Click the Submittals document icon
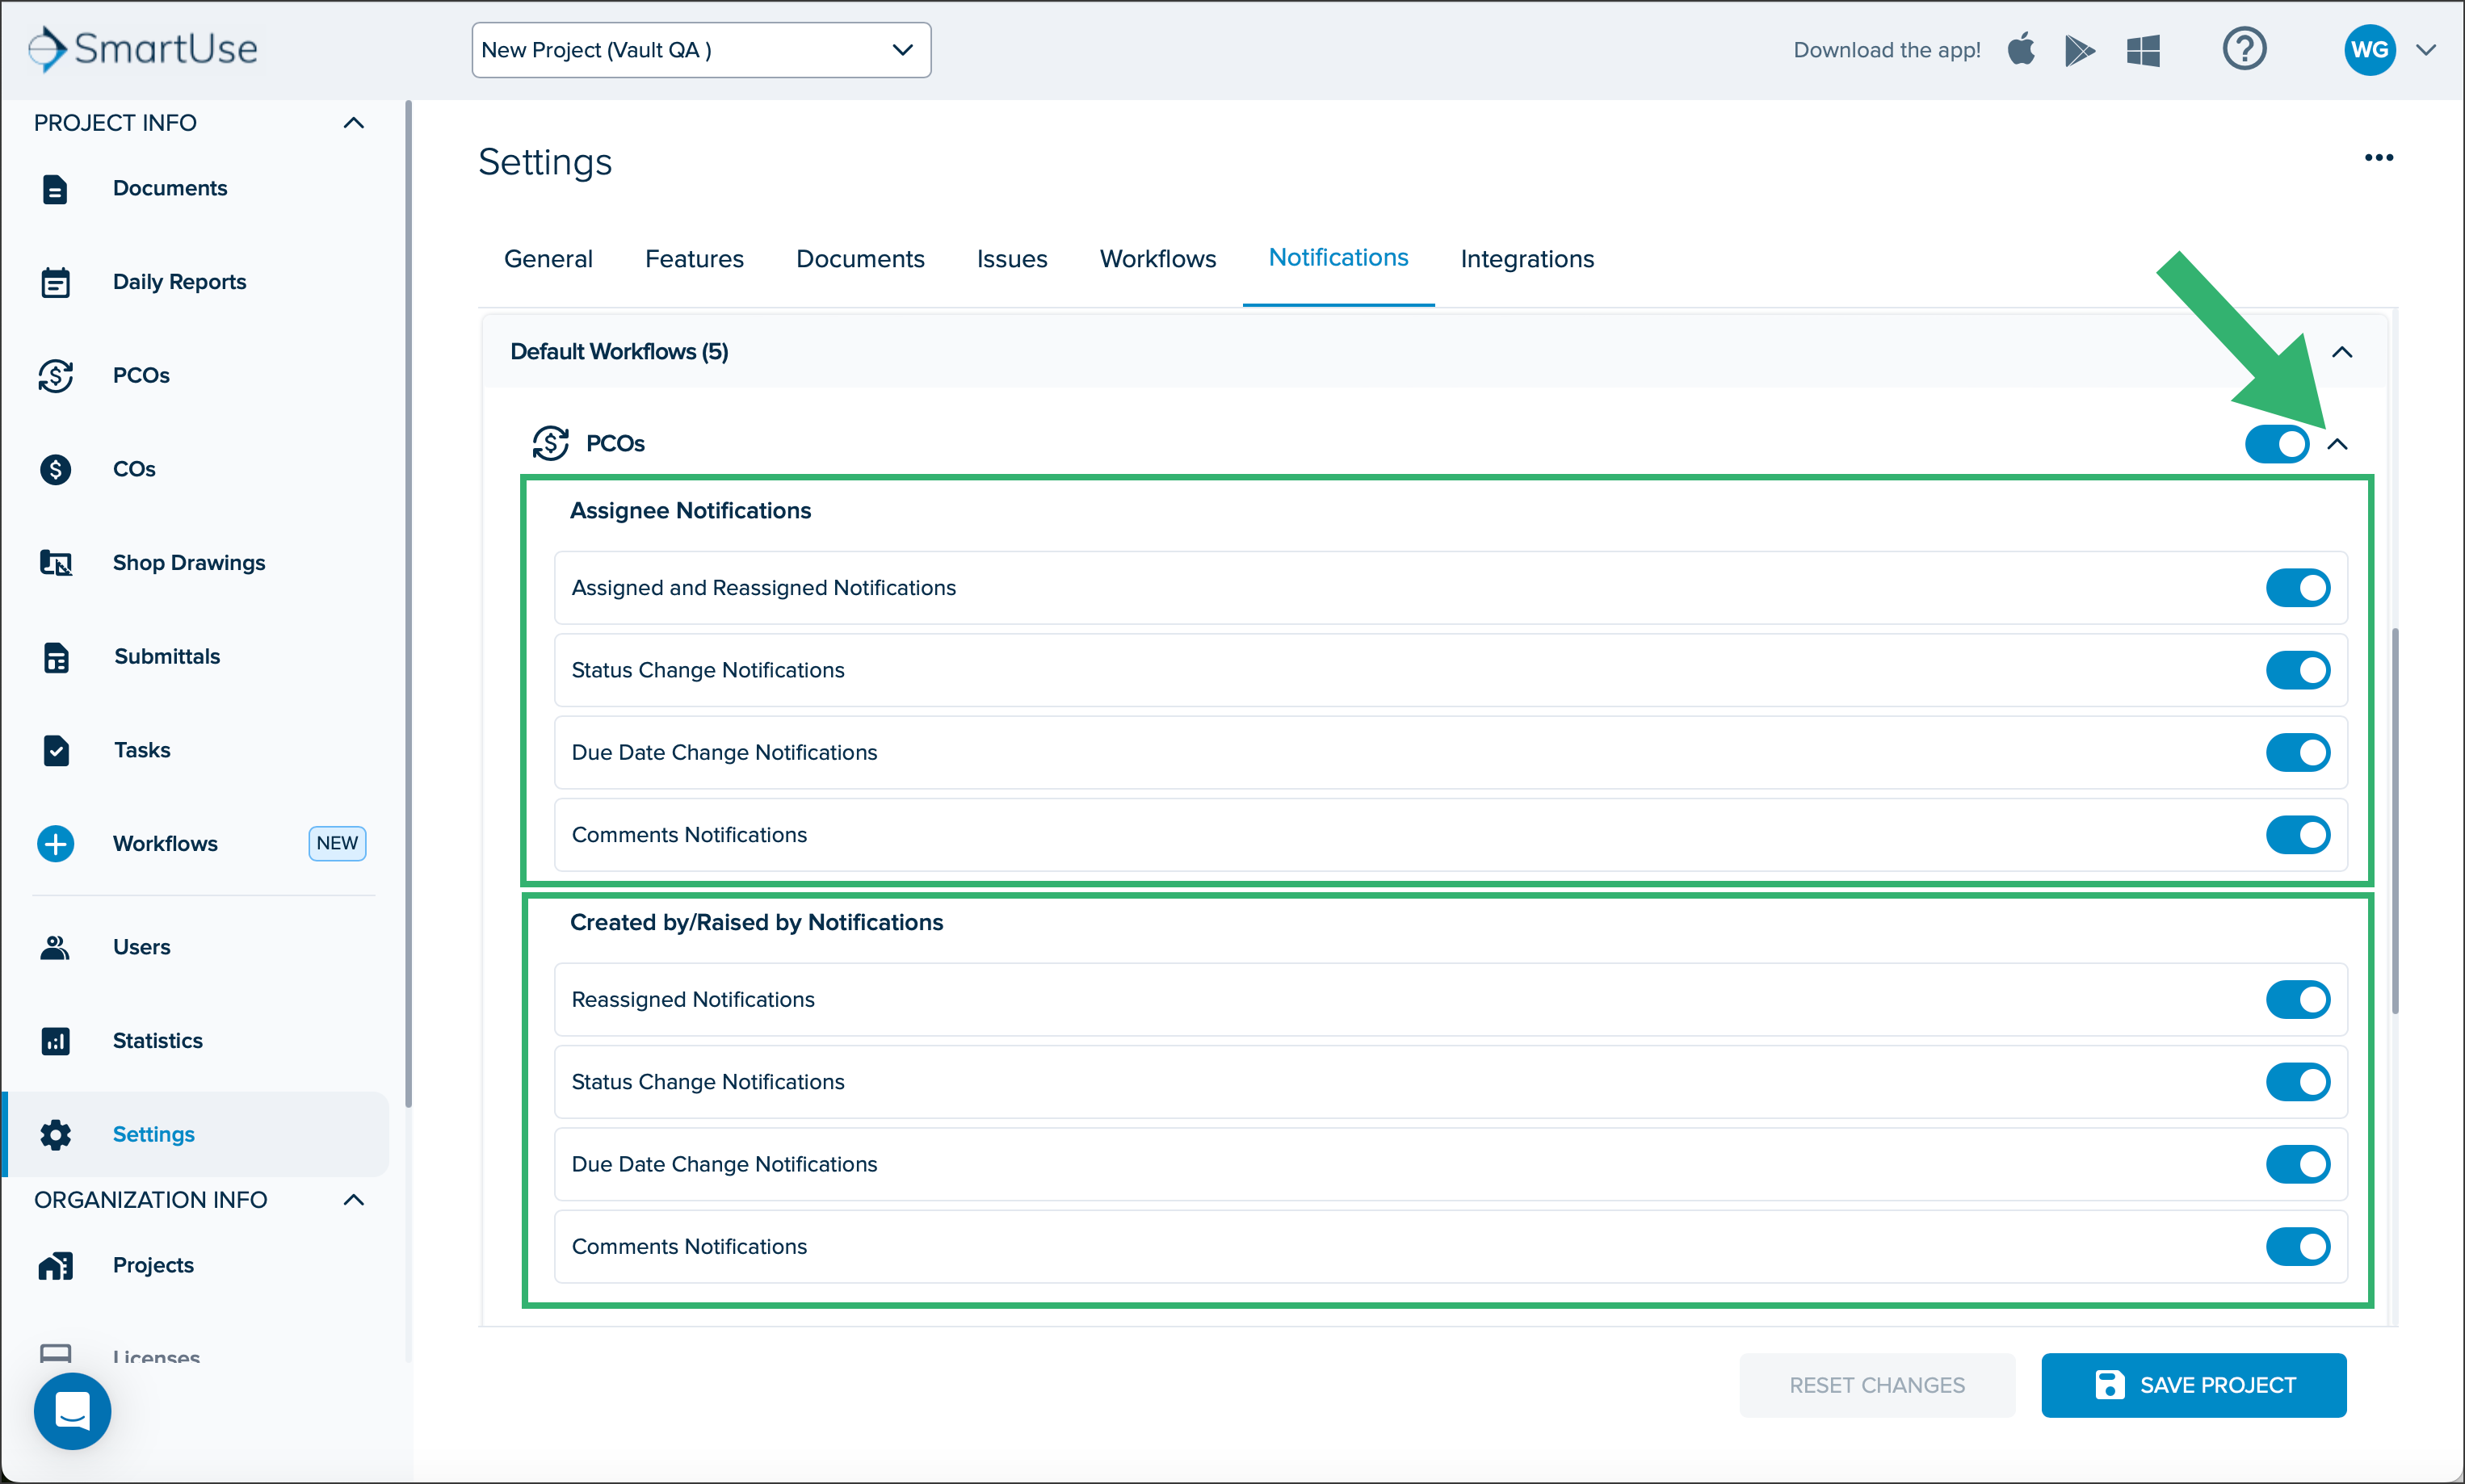The image size is (2465, 1484). pos(56,657)
